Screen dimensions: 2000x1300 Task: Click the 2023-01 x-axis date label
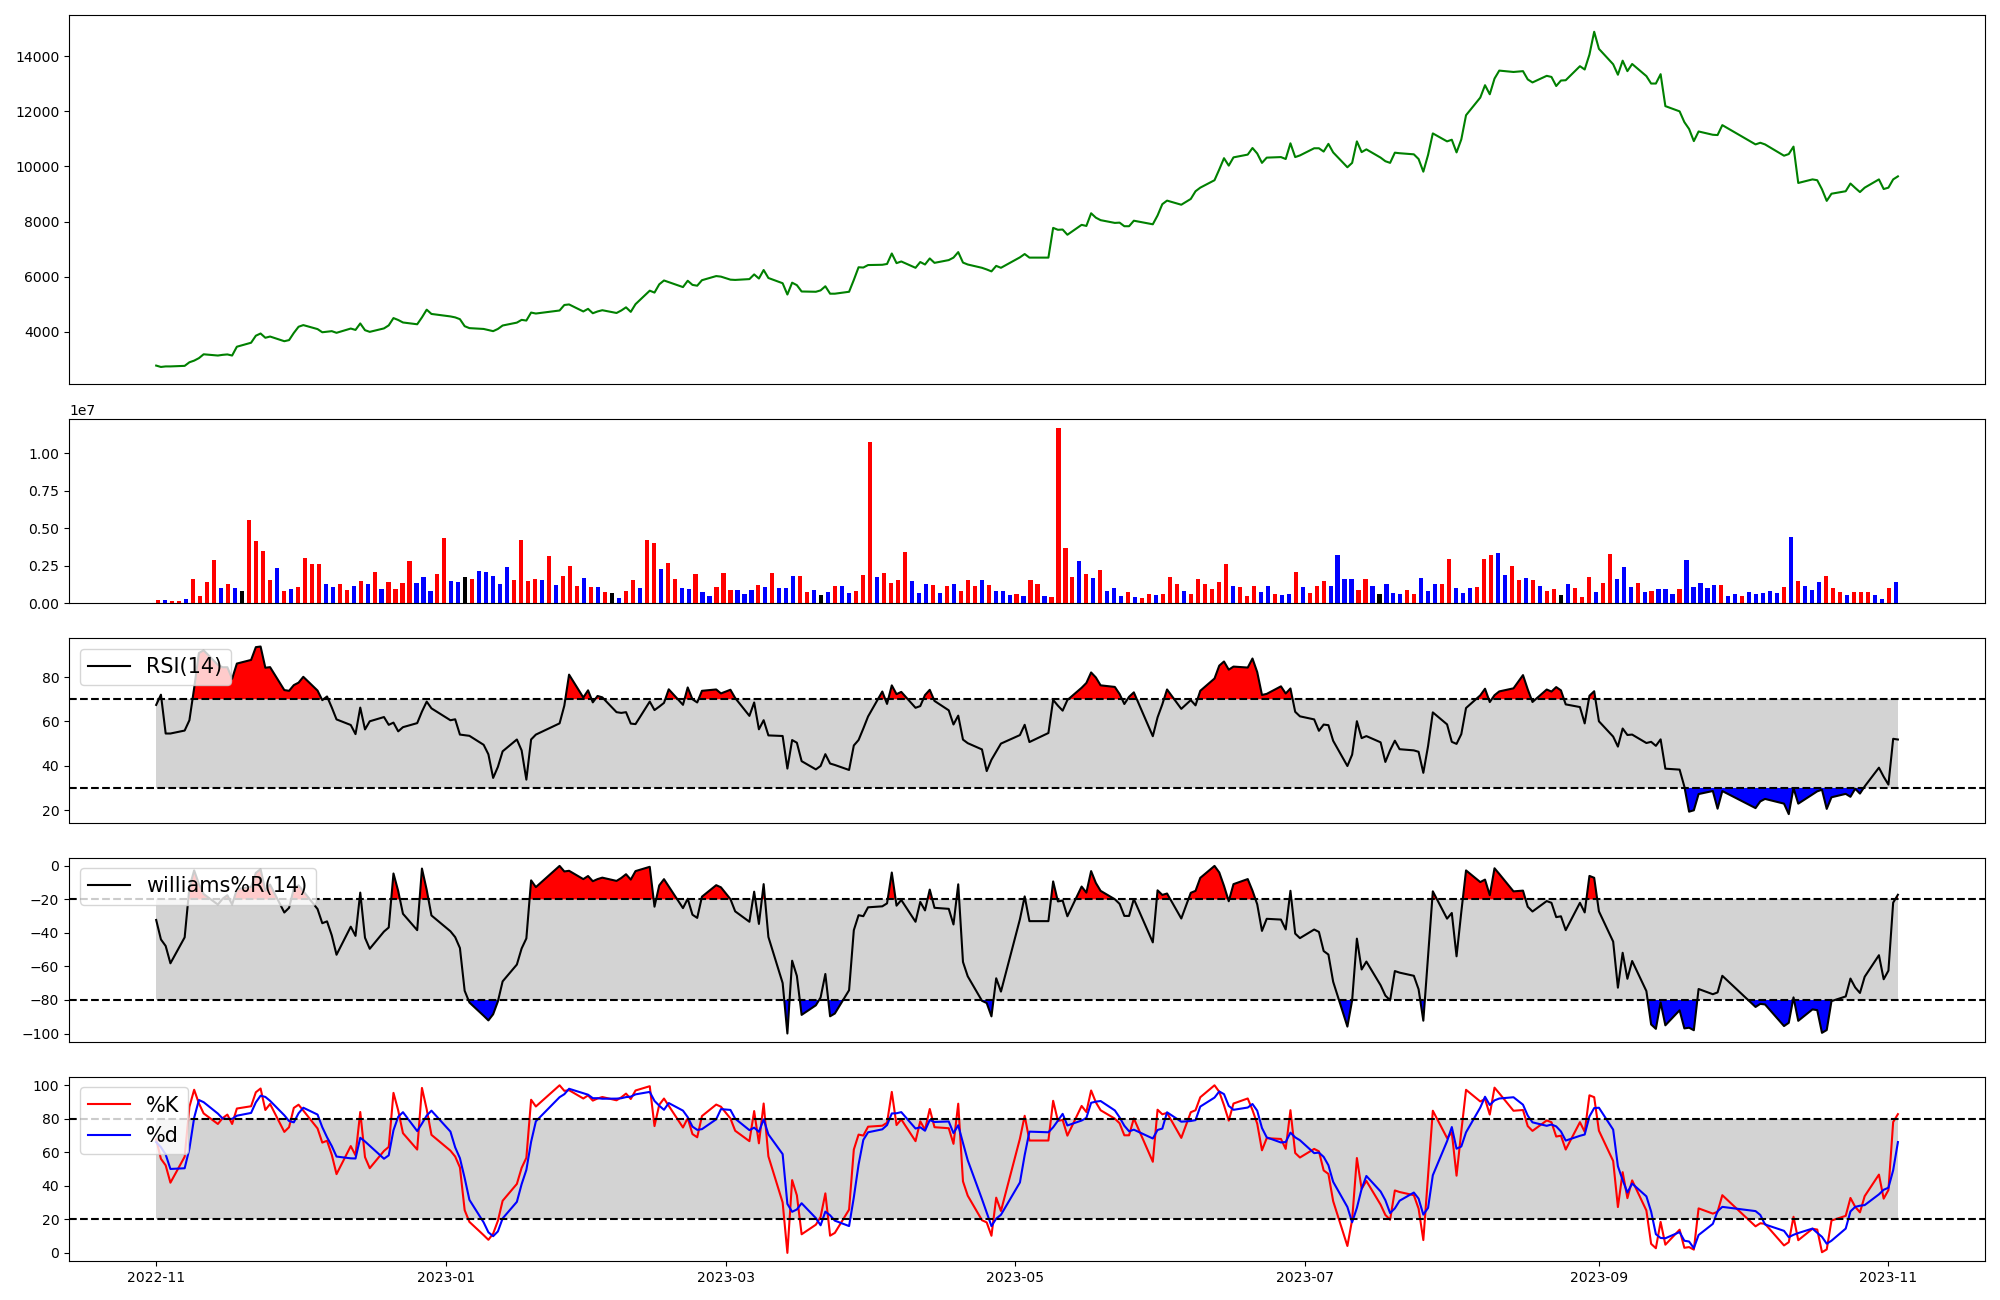click(446, 1277)
